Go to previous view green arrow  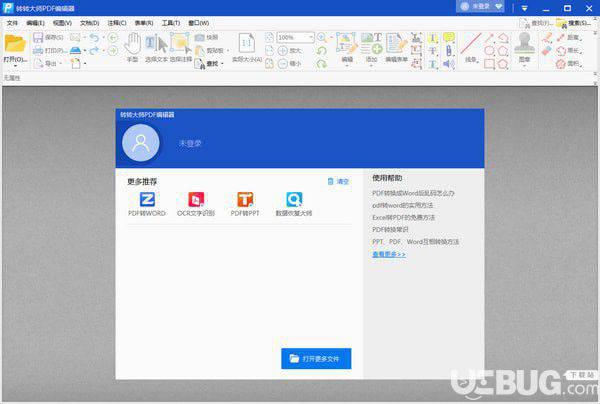(x=112, y=37)
